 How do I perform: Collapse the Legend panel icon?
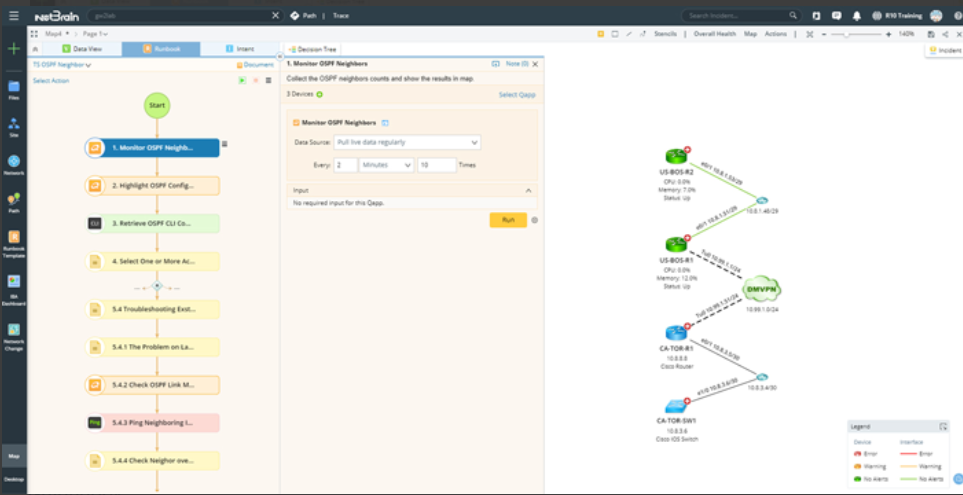tap(943, 426)
